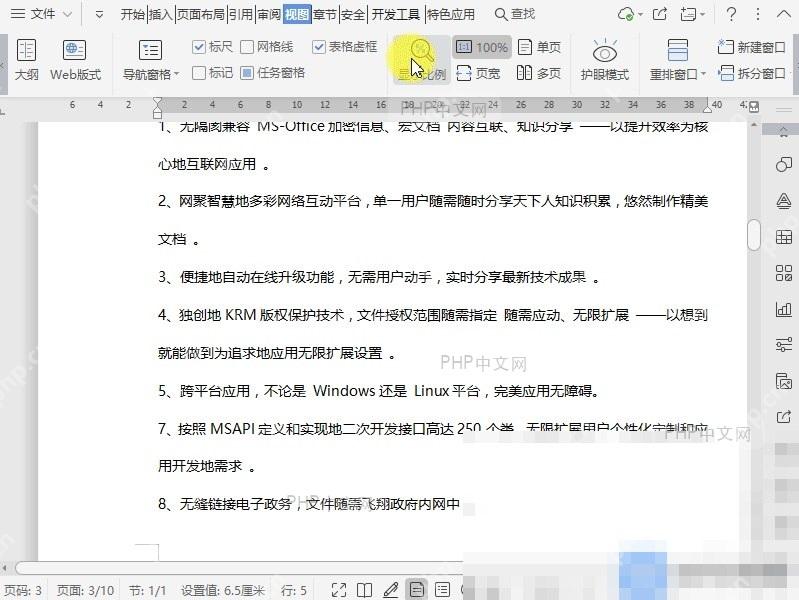This screenshot has width=799, height=600.
Task: Click 页面: 3/10 in status bar
Action: tap(85, 591)
